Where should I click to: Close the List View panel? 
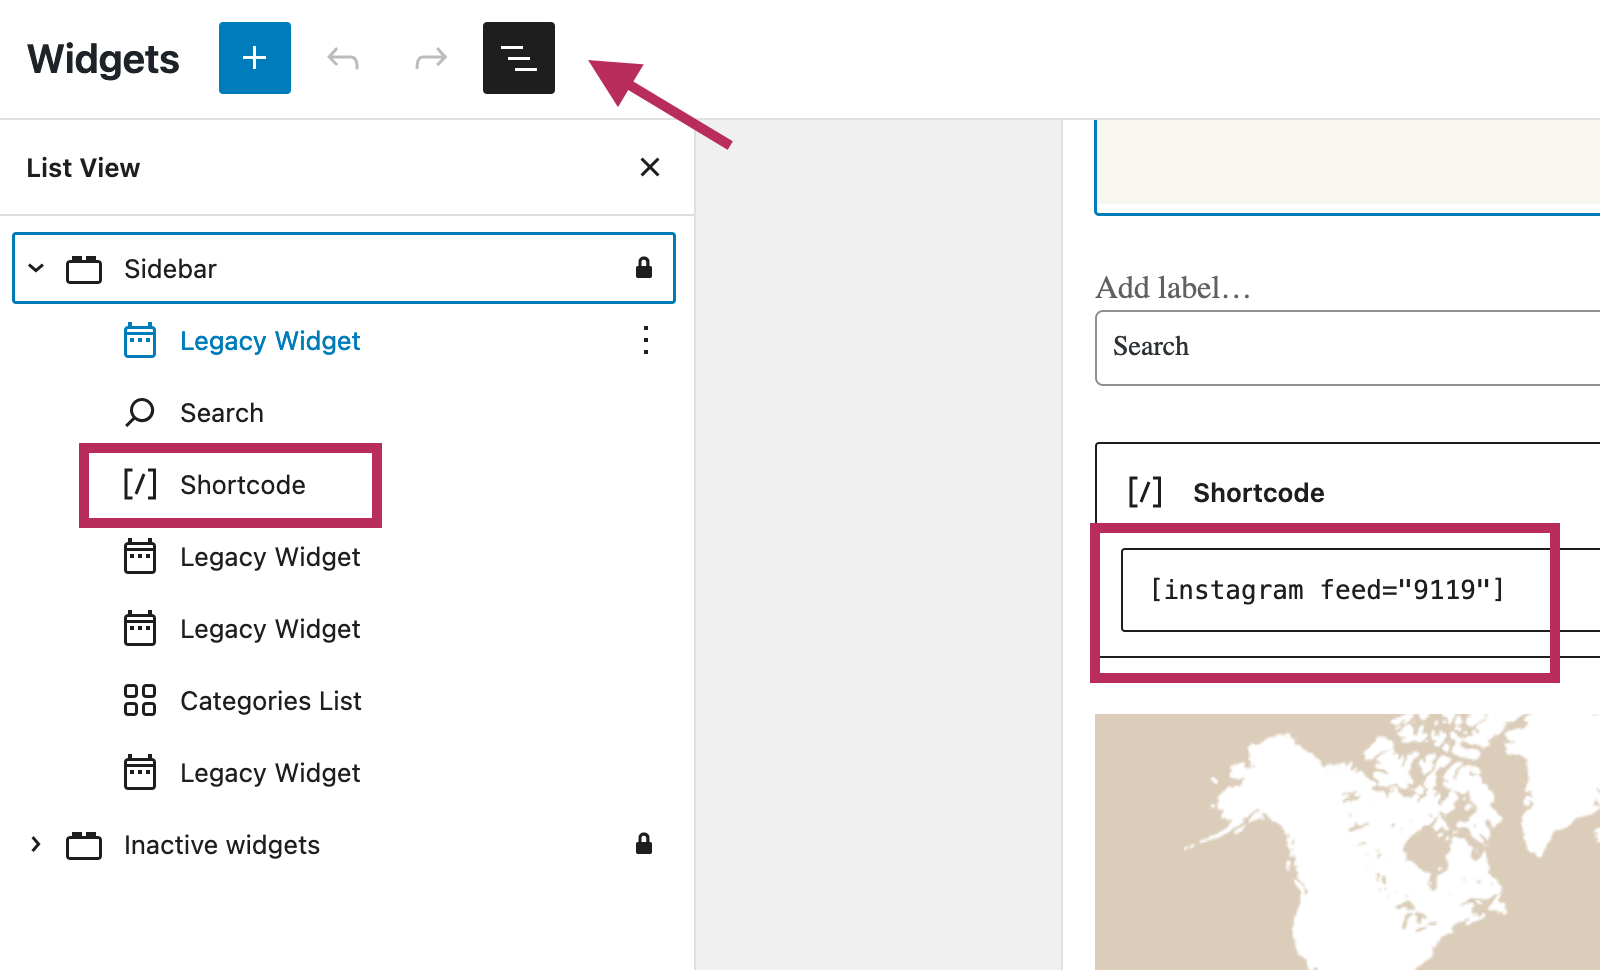[x=649, y=167]
